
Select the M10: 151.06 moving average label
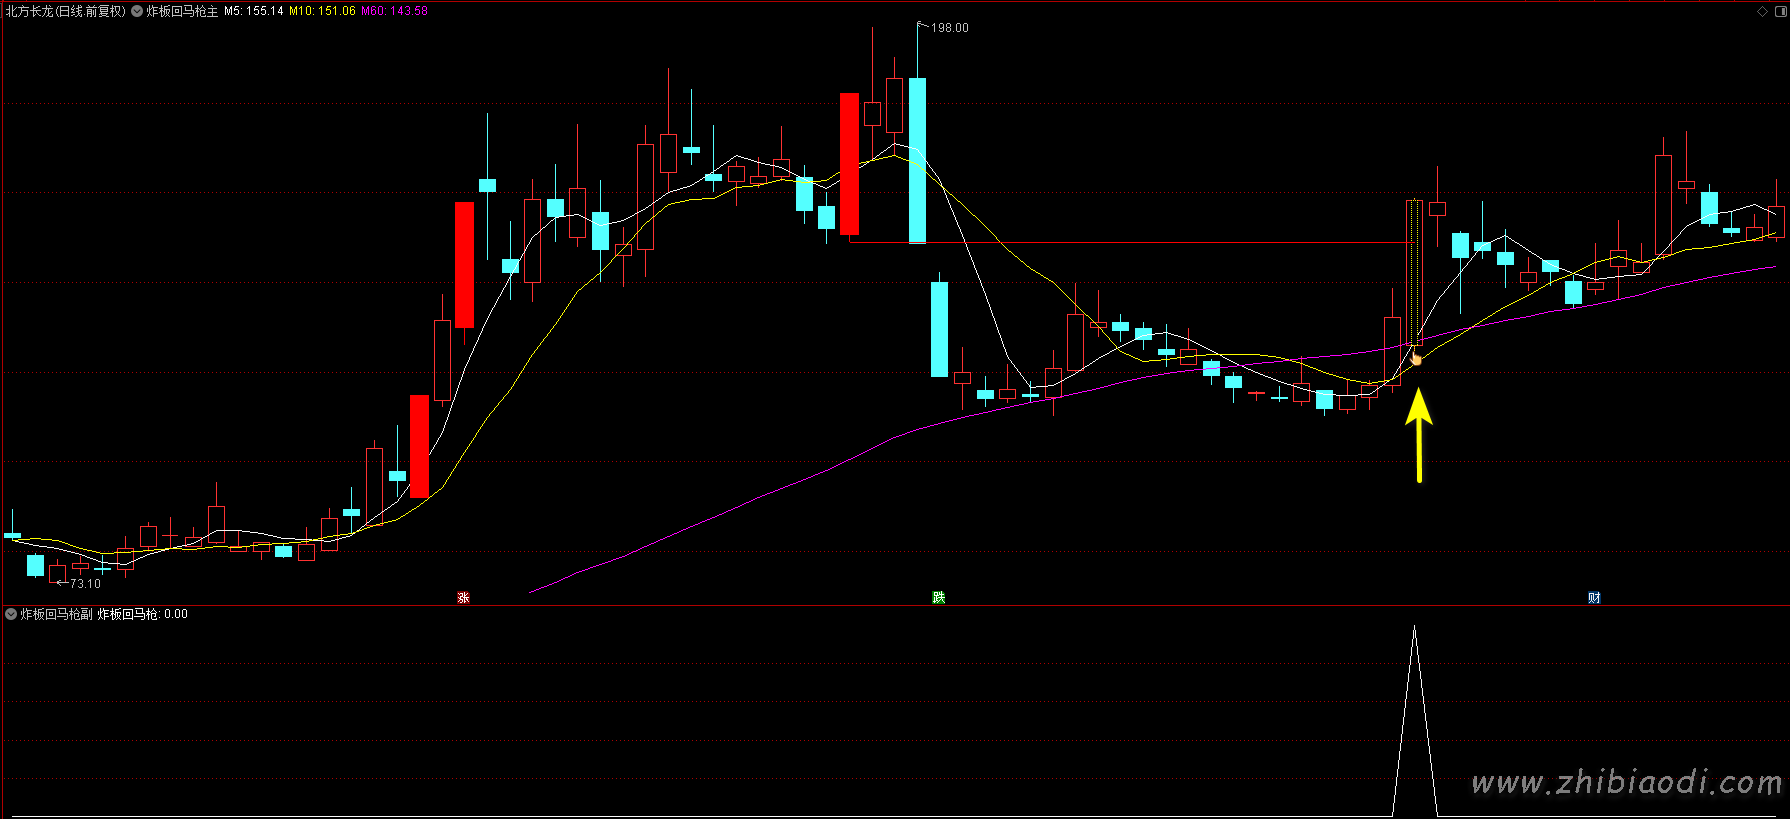click(322, 12)
